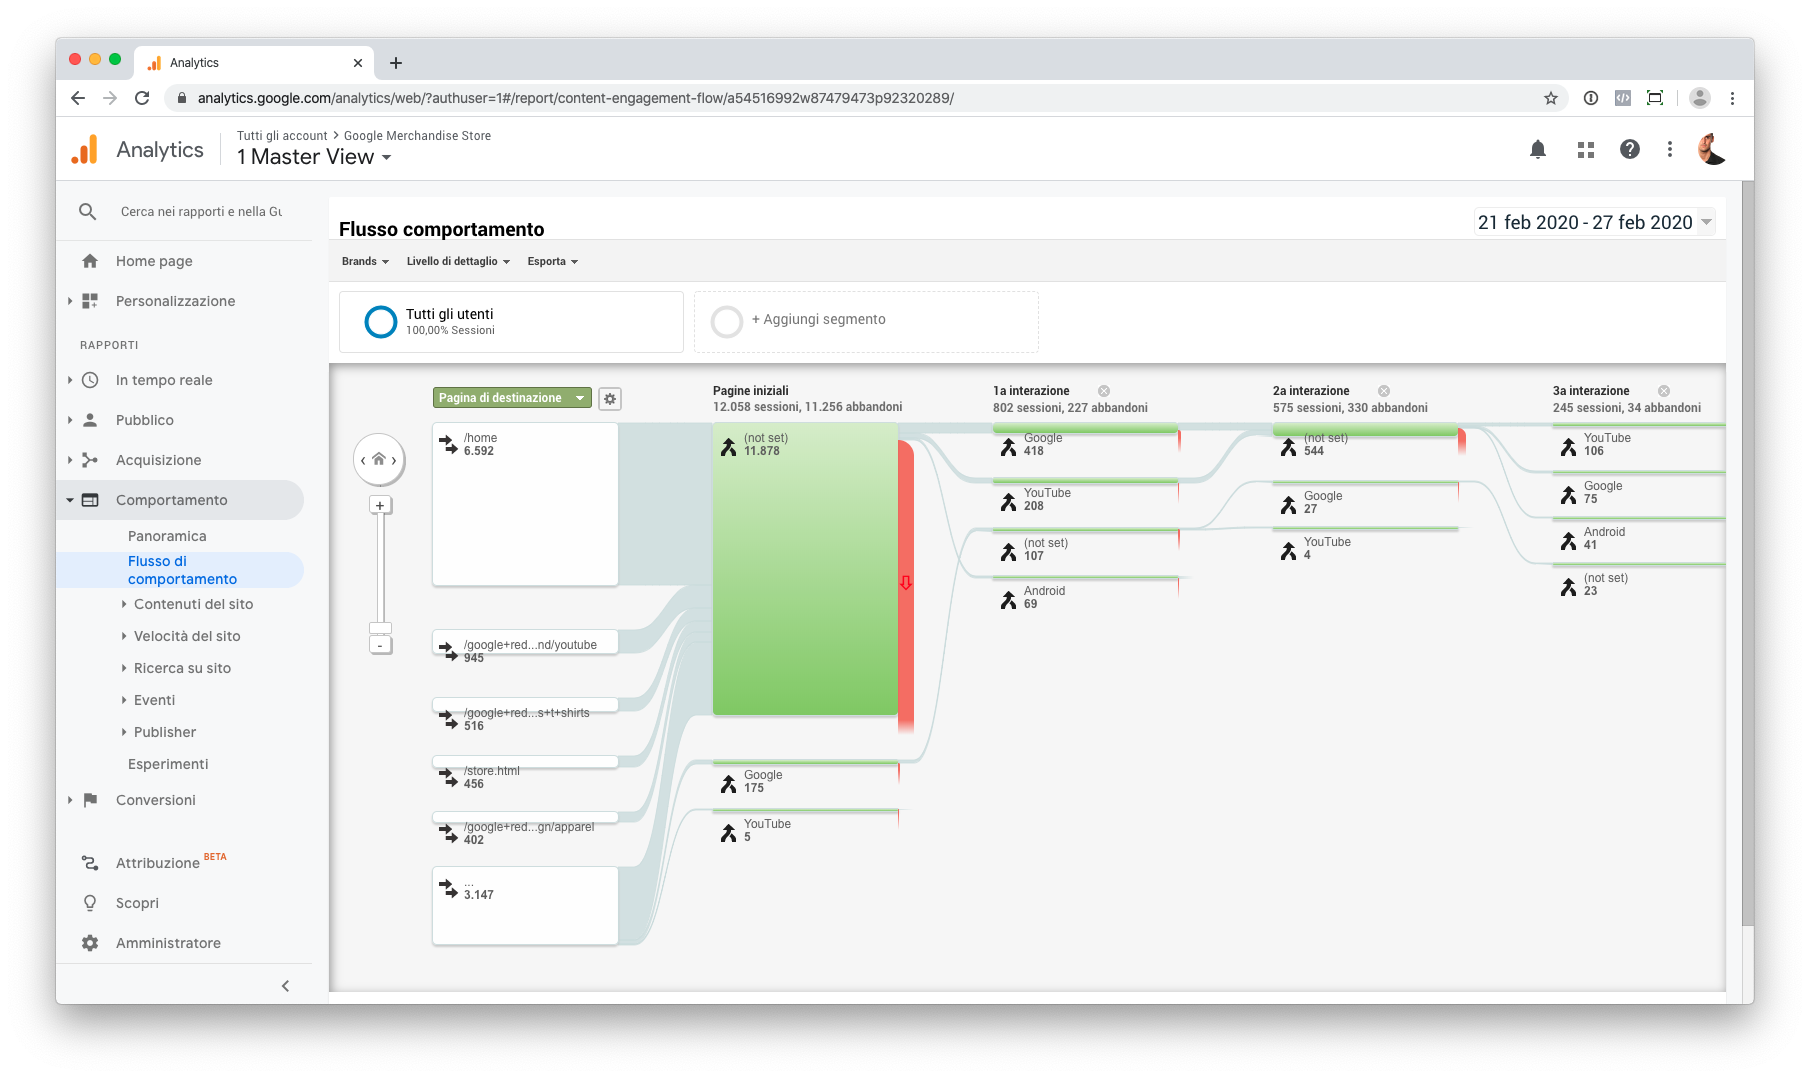This screenshot has width=1810, height=1078.
Task: Go back in the browser
Action: click(x=78, y=98)
